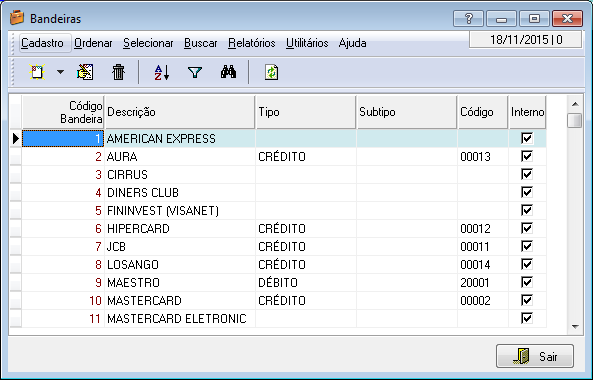Click the code cell 00013
The image size is (593, 380).
pyautogui.click(x=483, y=157)
